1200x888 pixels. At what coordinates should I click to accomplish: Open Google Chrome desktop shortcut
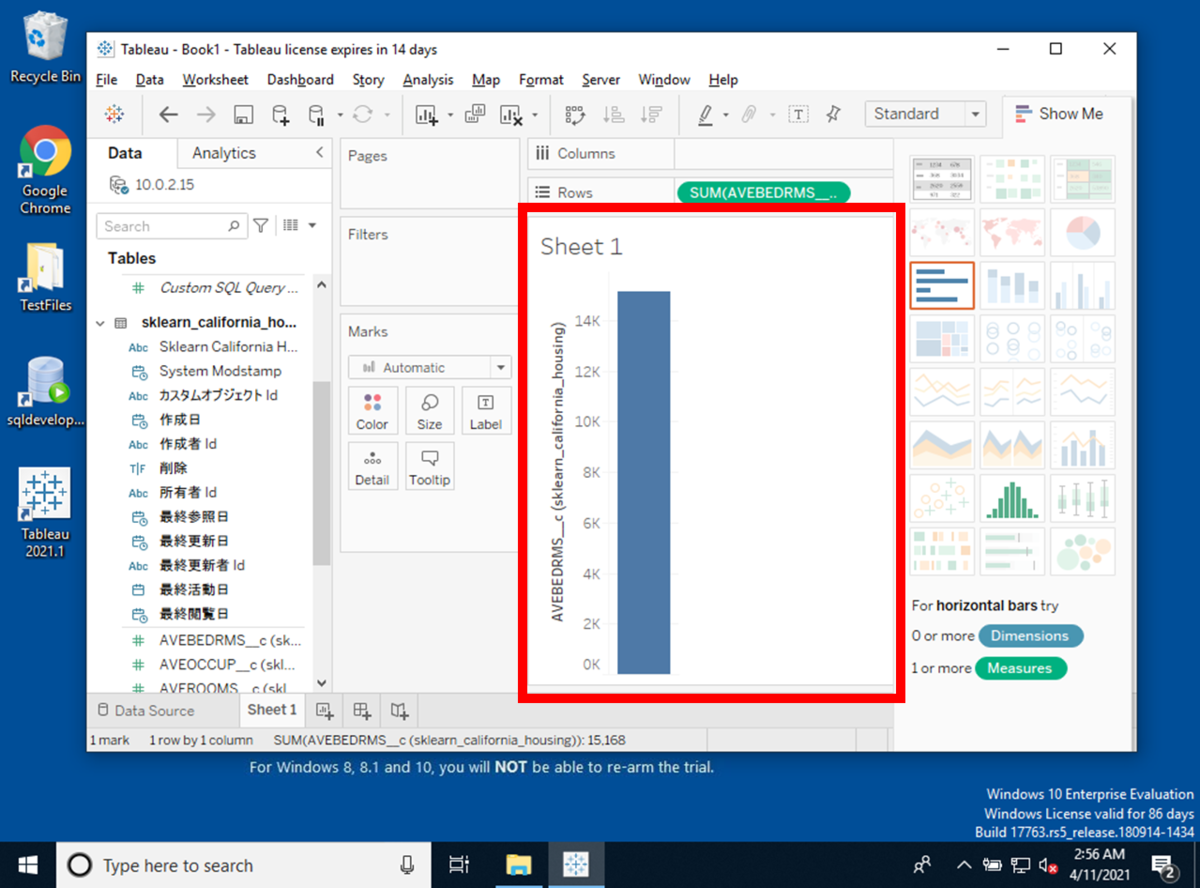(45, 170)
